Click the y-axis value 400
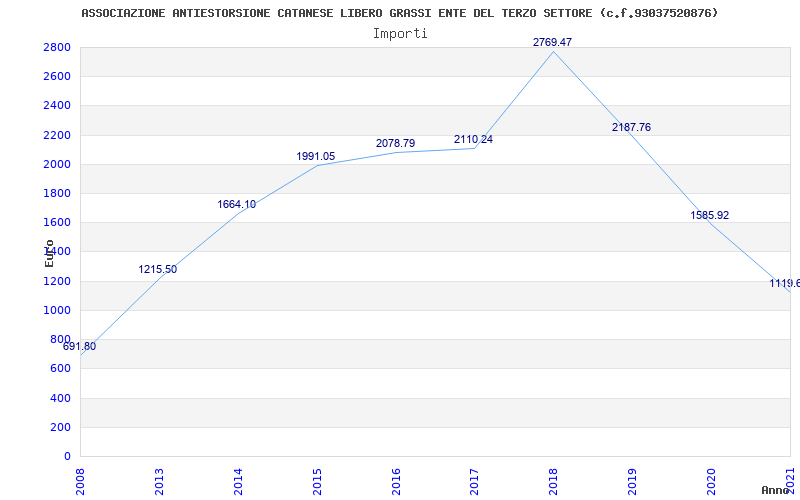 (x=60, y=398)
